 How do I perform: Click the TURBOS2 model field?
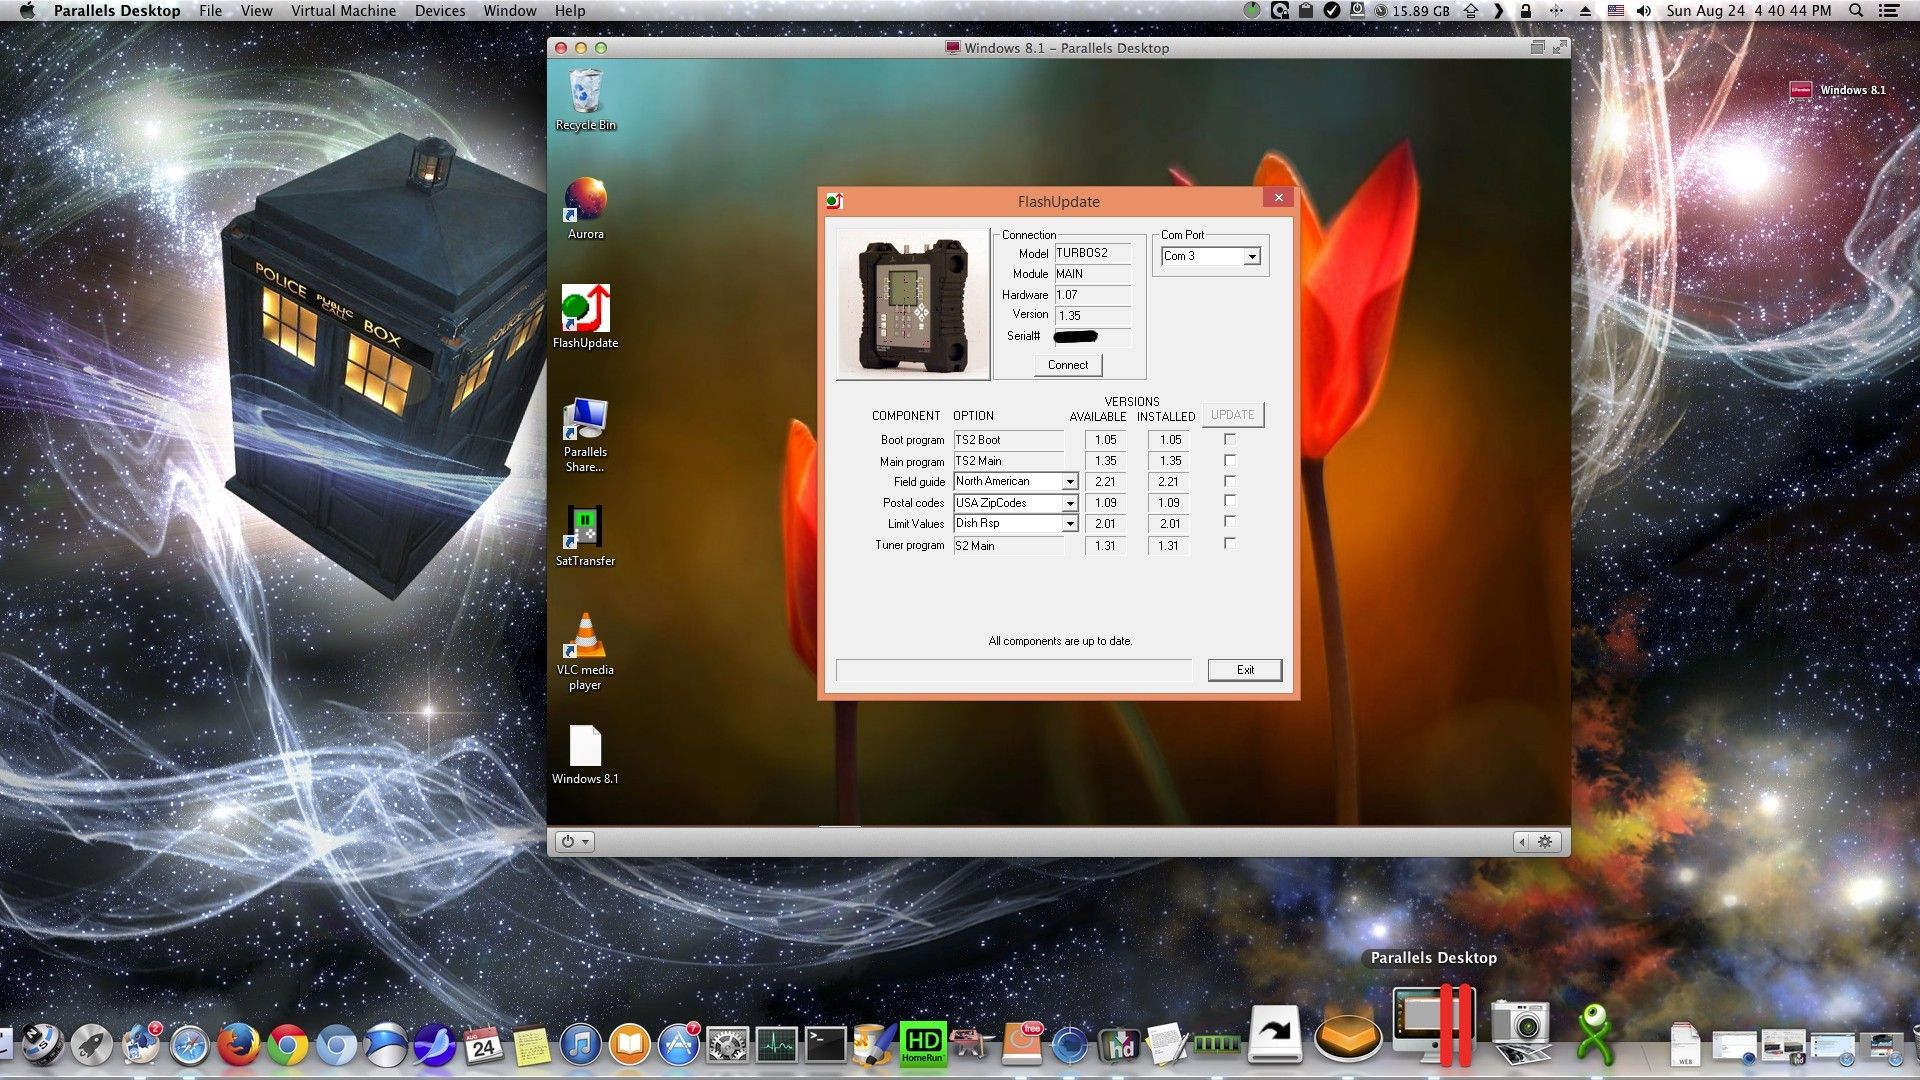(x=1093, y=253)
